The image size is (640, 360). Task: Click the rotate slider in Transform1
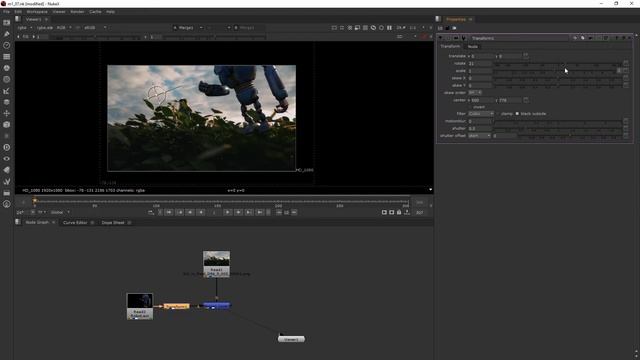pyautogui.click(x=557, y=63)
